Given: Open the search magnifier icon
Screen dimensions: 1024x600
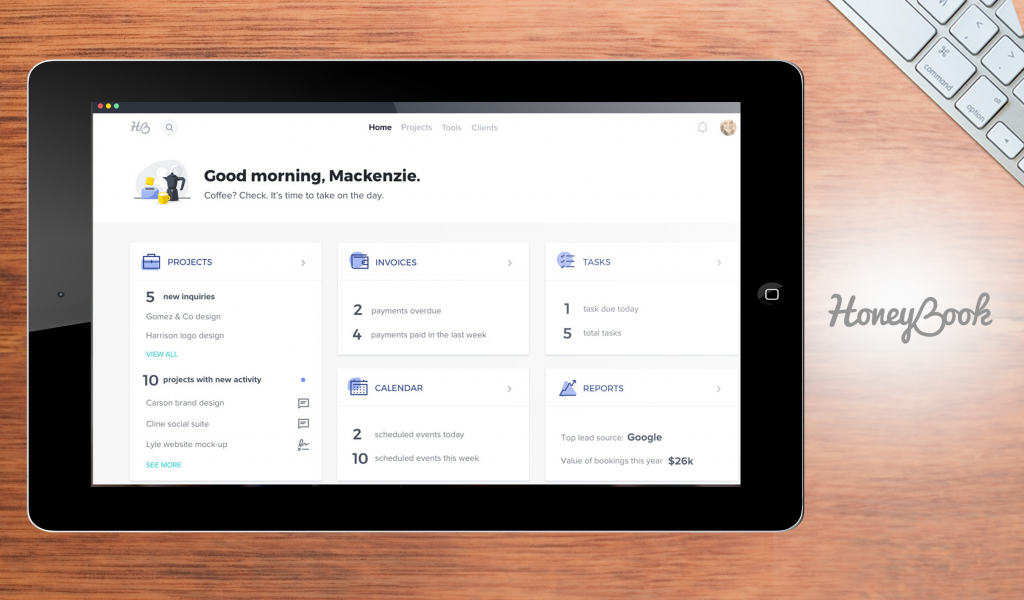Looking at the screenshot, I should [x=169, y=127].
